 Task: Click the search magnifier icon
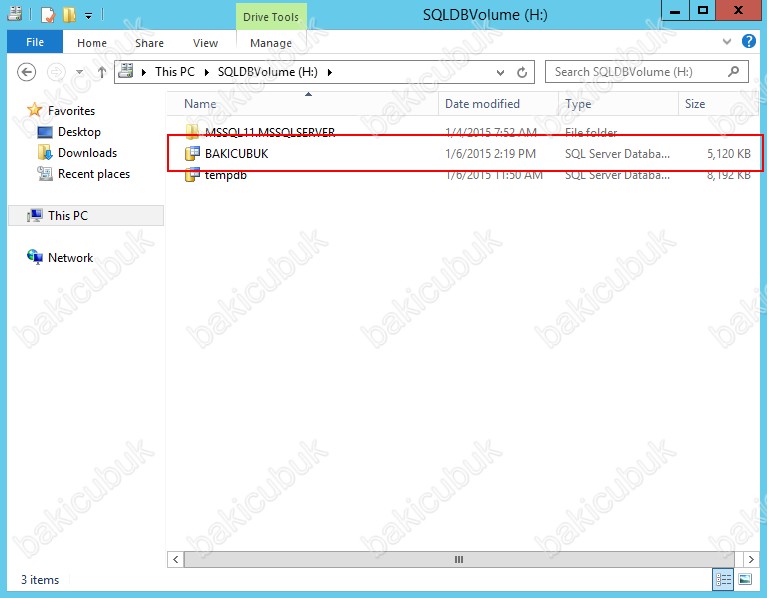tap(733, 72)
